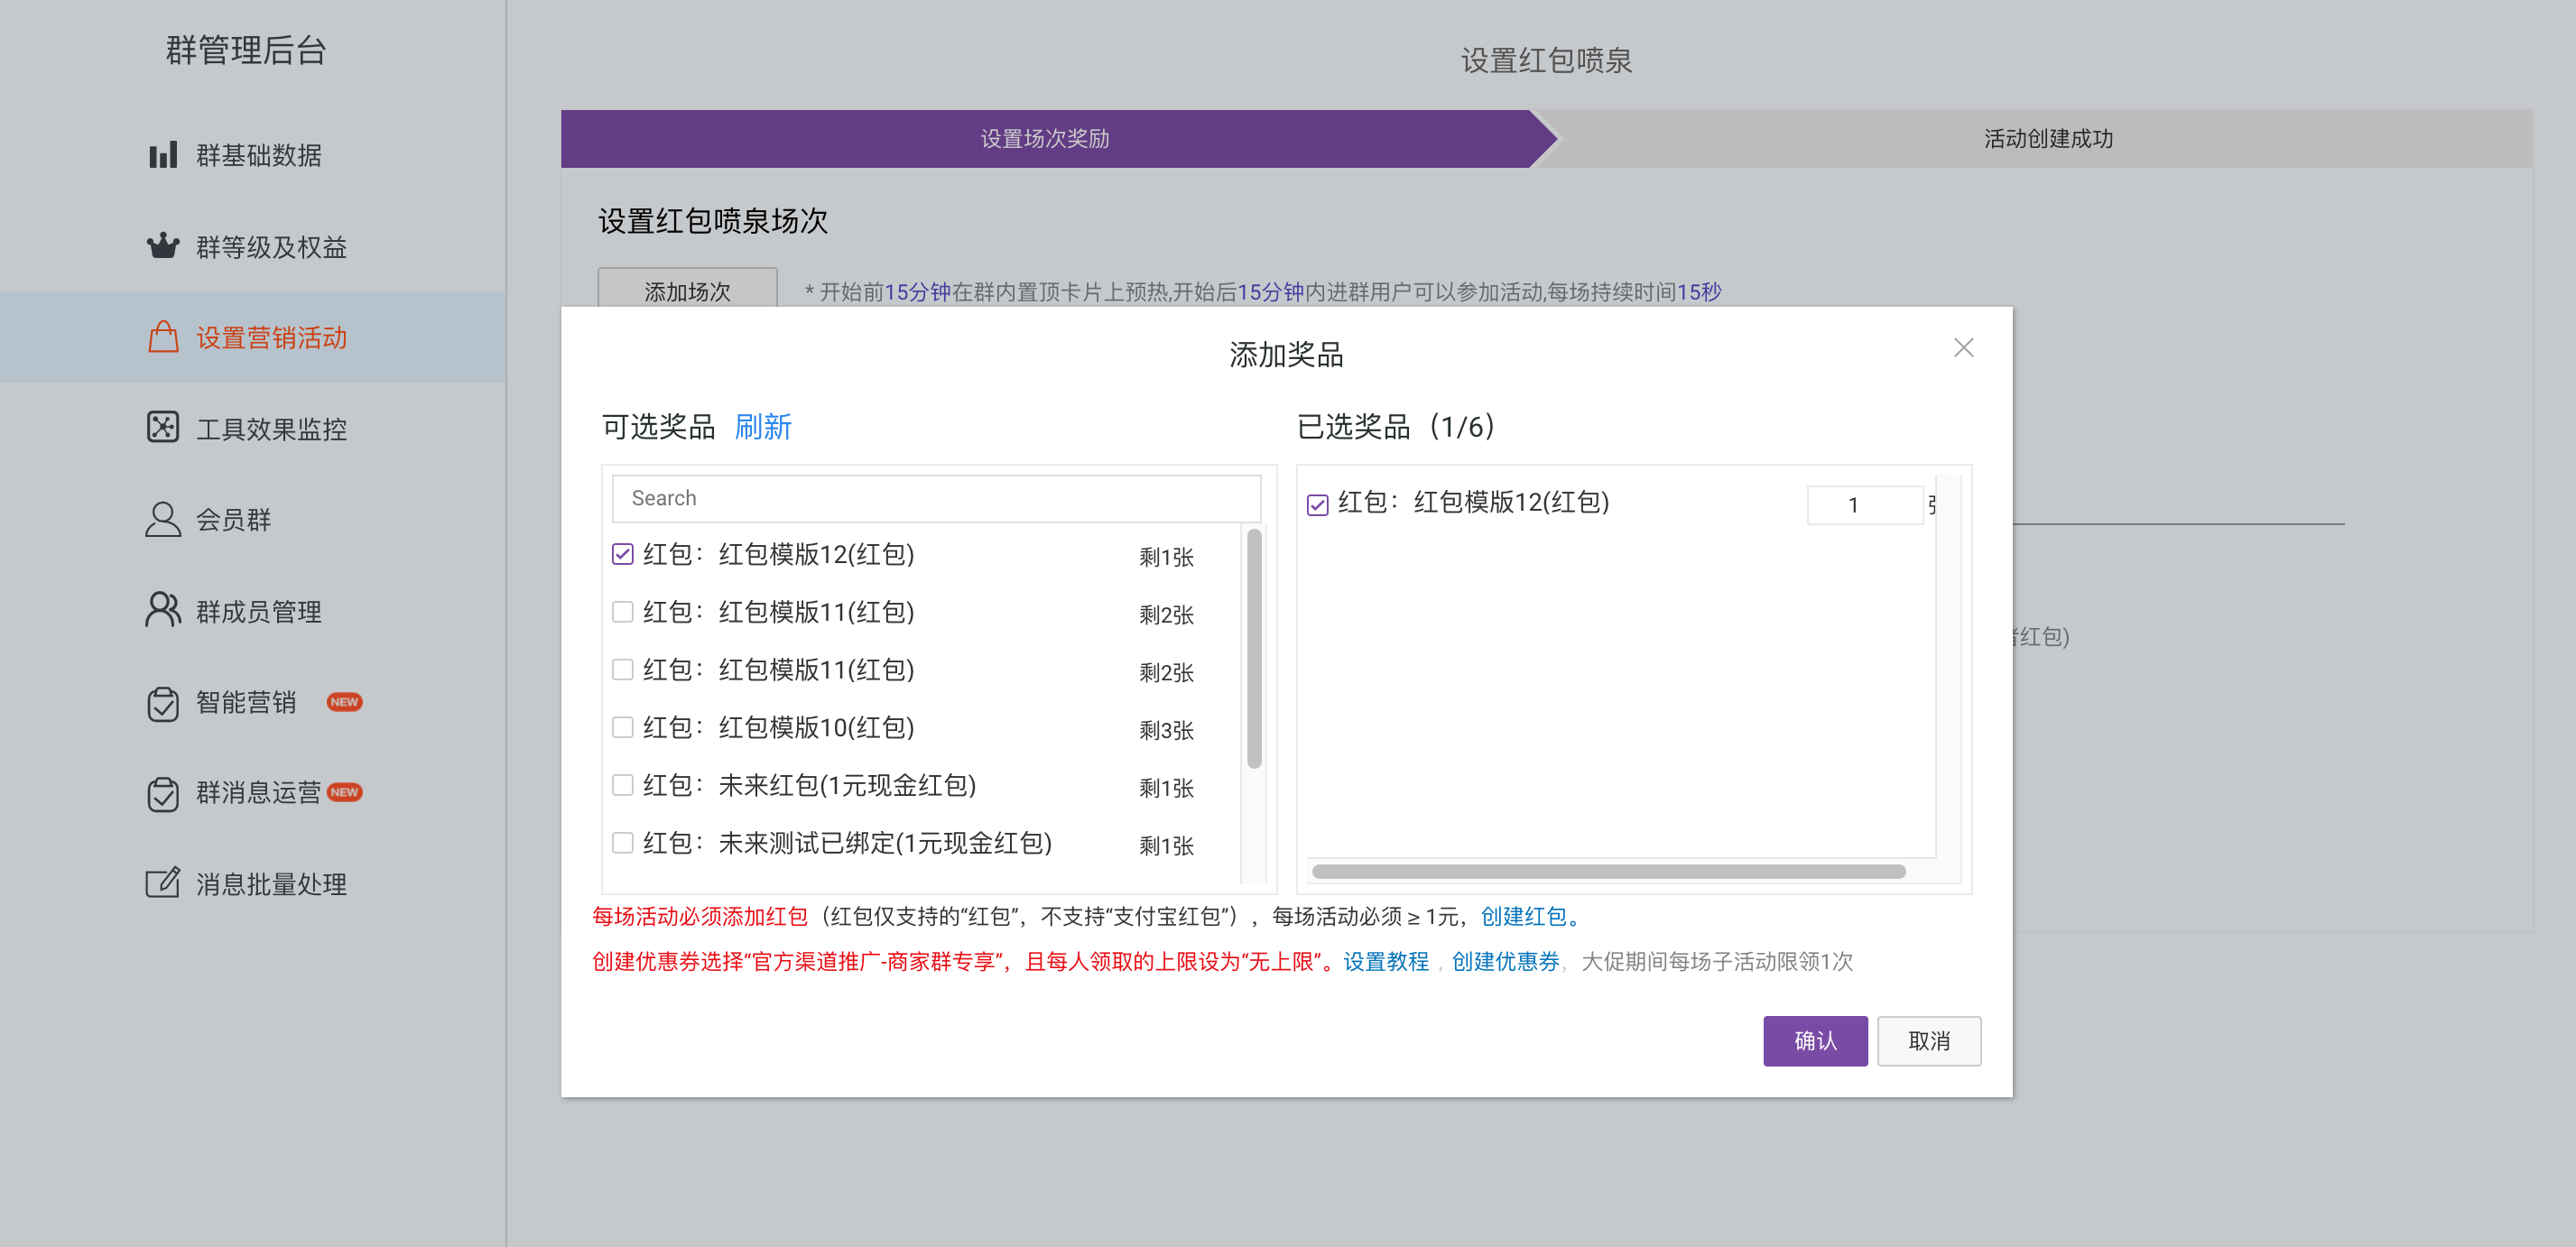Open the 创建优惠券 link
The height and width of the screenshot is (1247, 2576).
(1505, 961)
